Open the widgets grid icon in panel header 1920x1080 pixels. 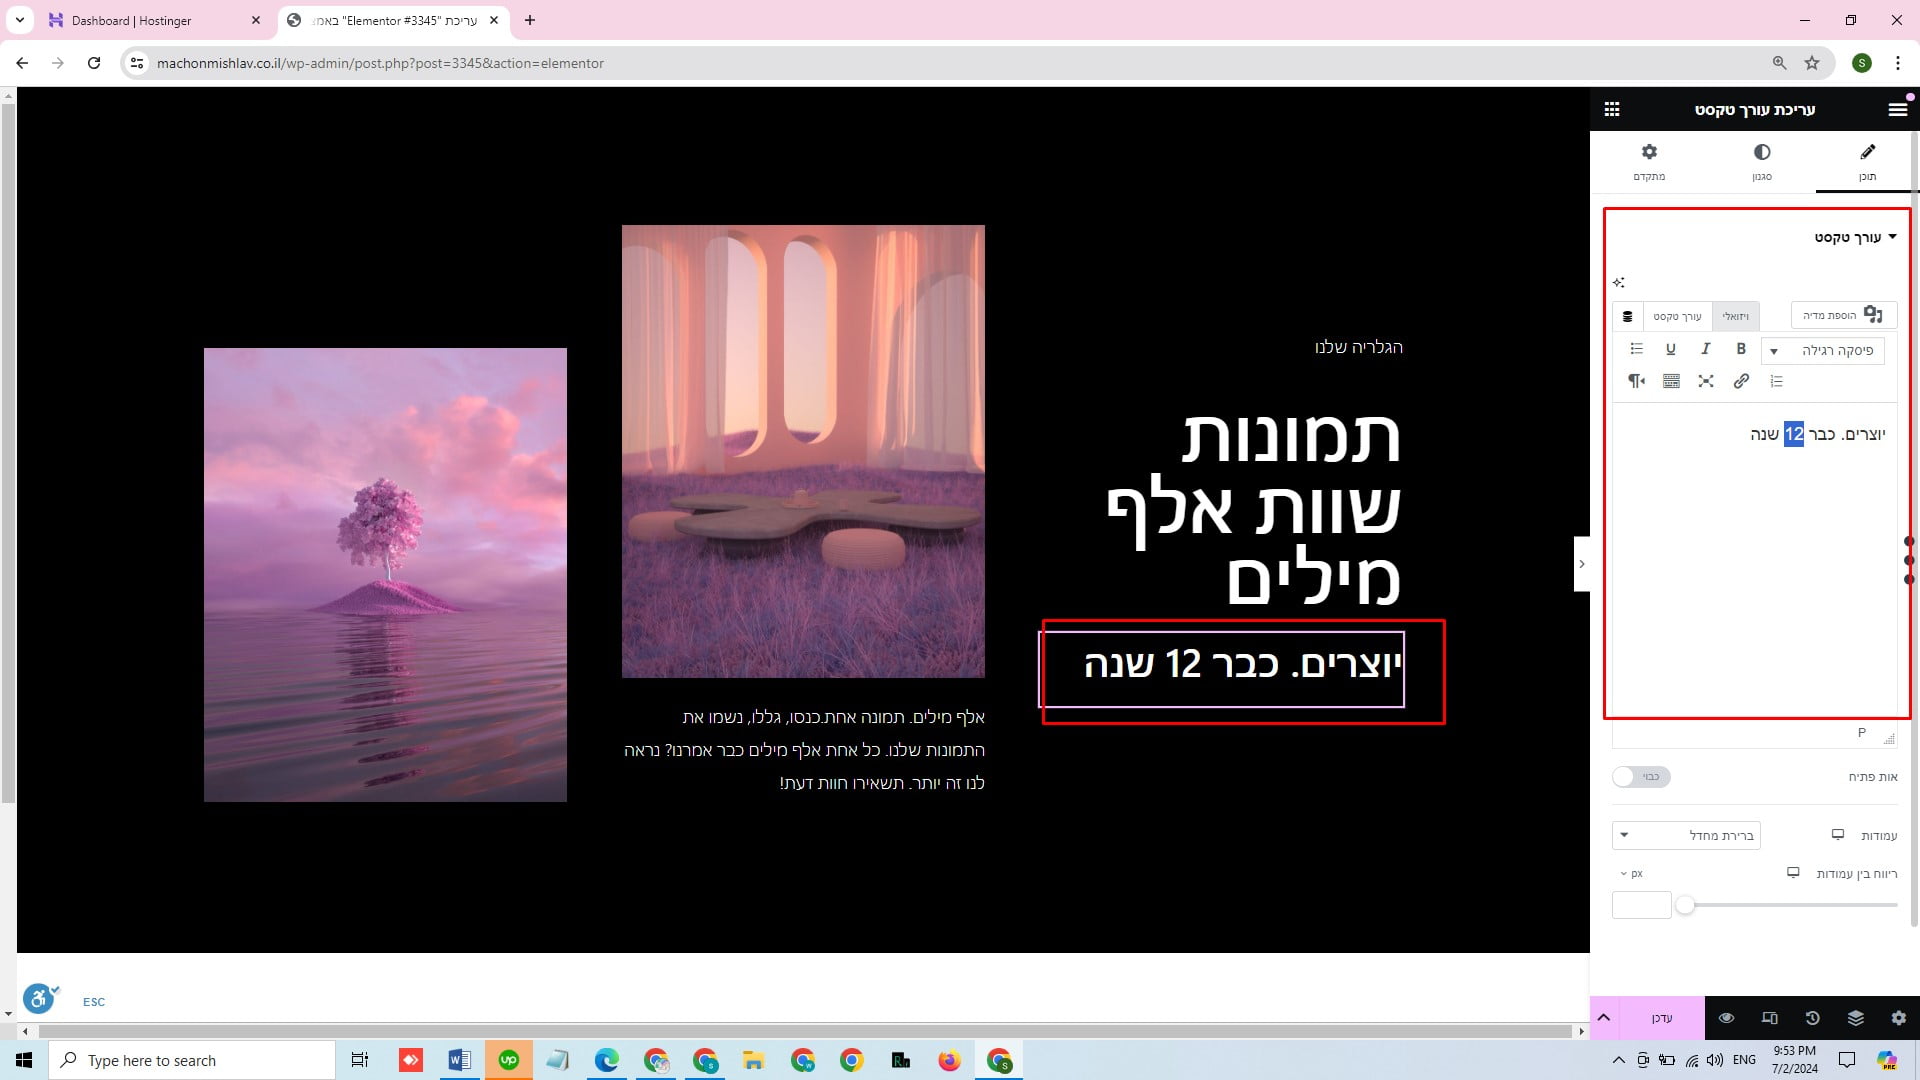point(1612,110)
